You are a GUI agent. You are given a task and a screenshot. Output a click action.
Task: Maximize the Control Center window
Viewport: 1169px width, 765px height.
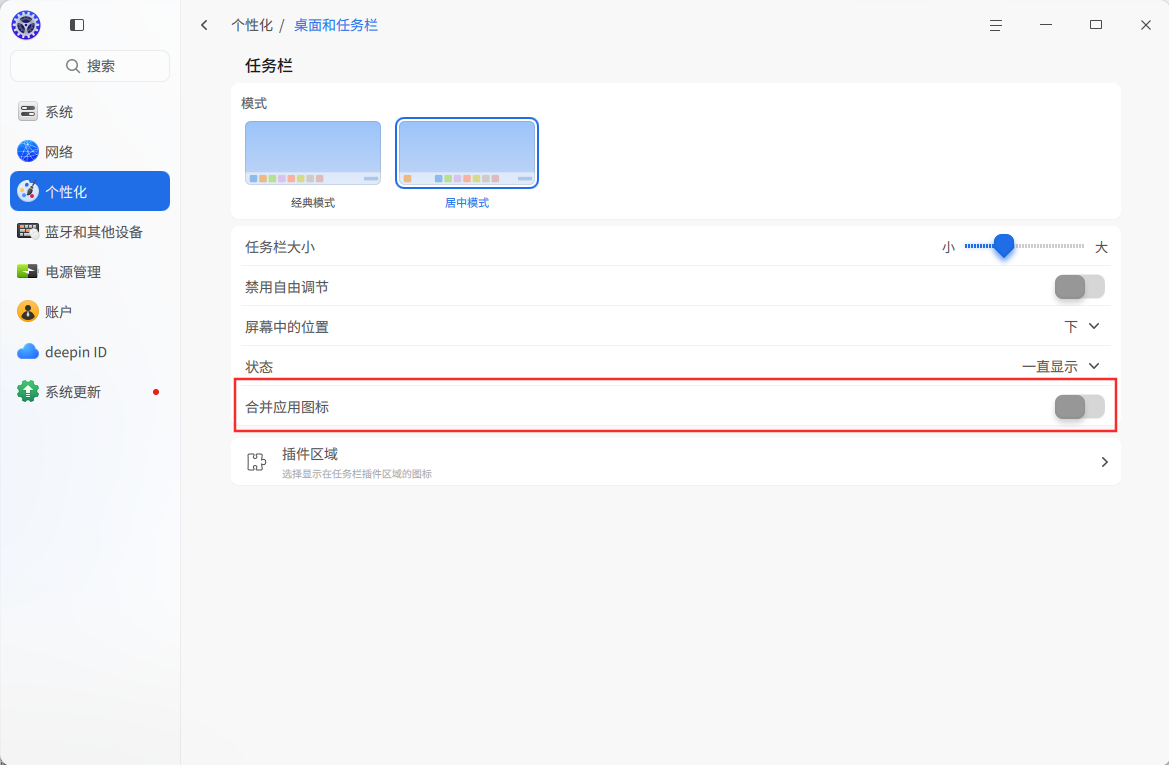click(1096, 25)
